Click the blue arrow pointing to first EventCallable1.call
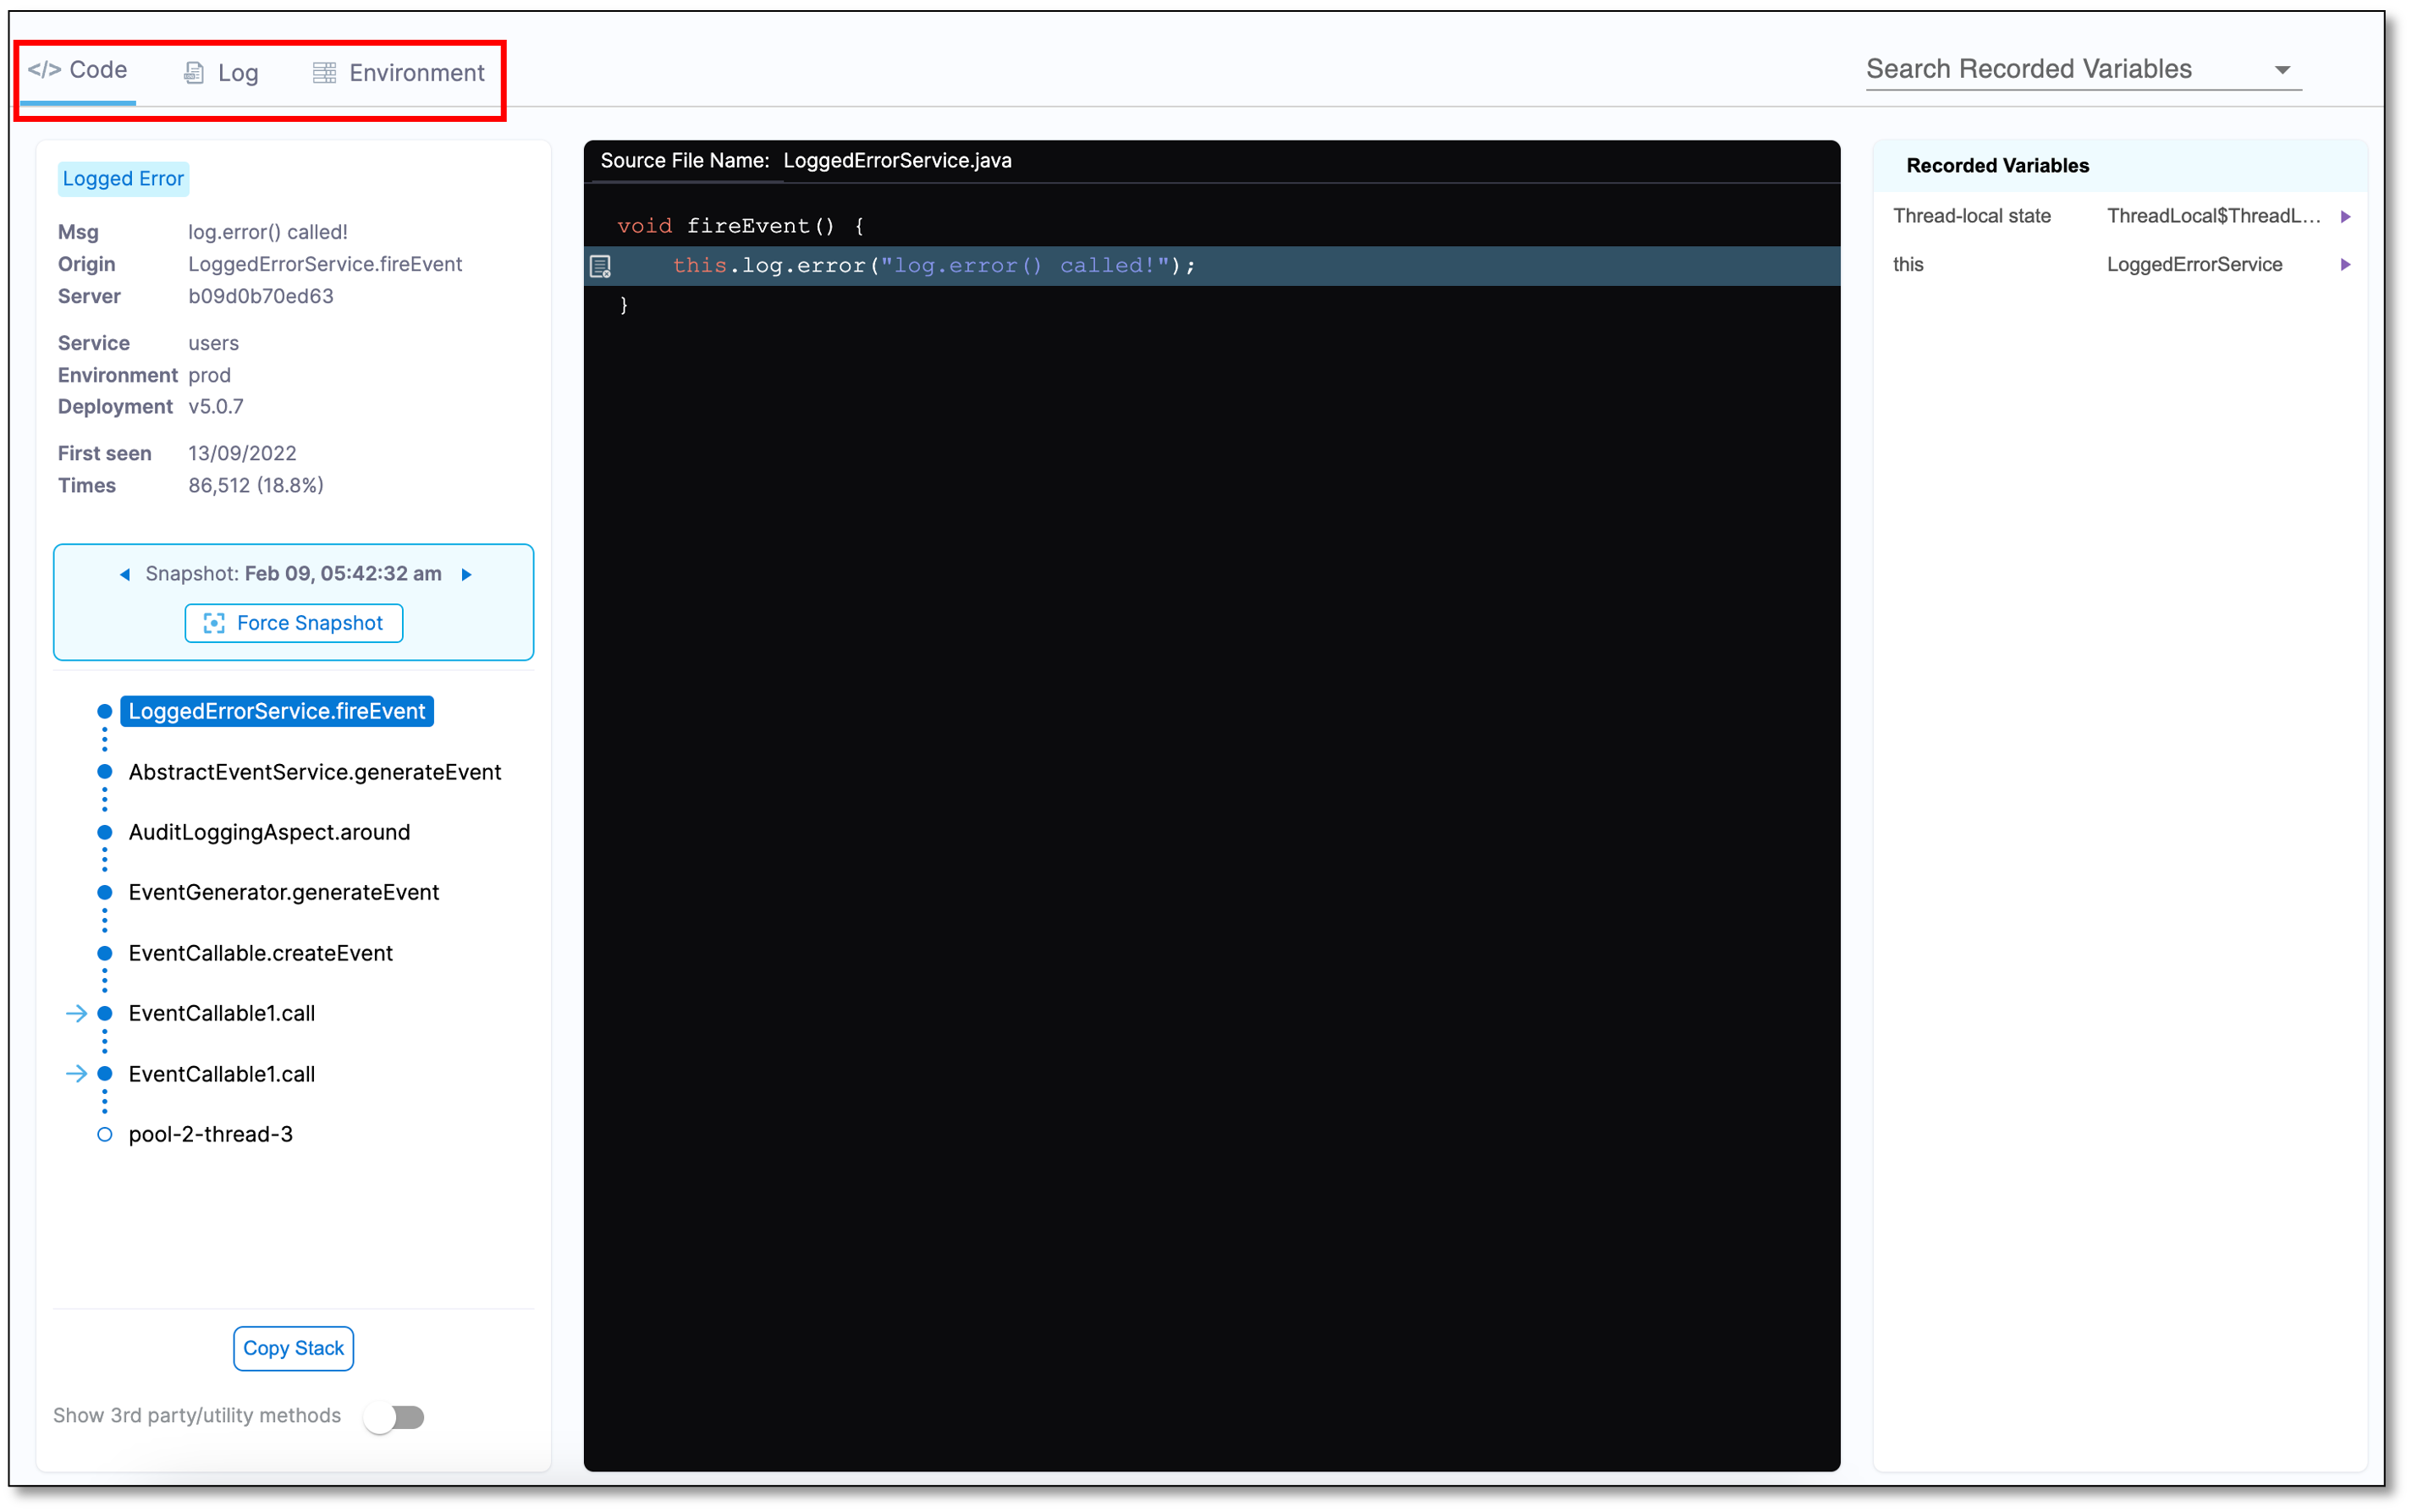 click(78, 1013)
